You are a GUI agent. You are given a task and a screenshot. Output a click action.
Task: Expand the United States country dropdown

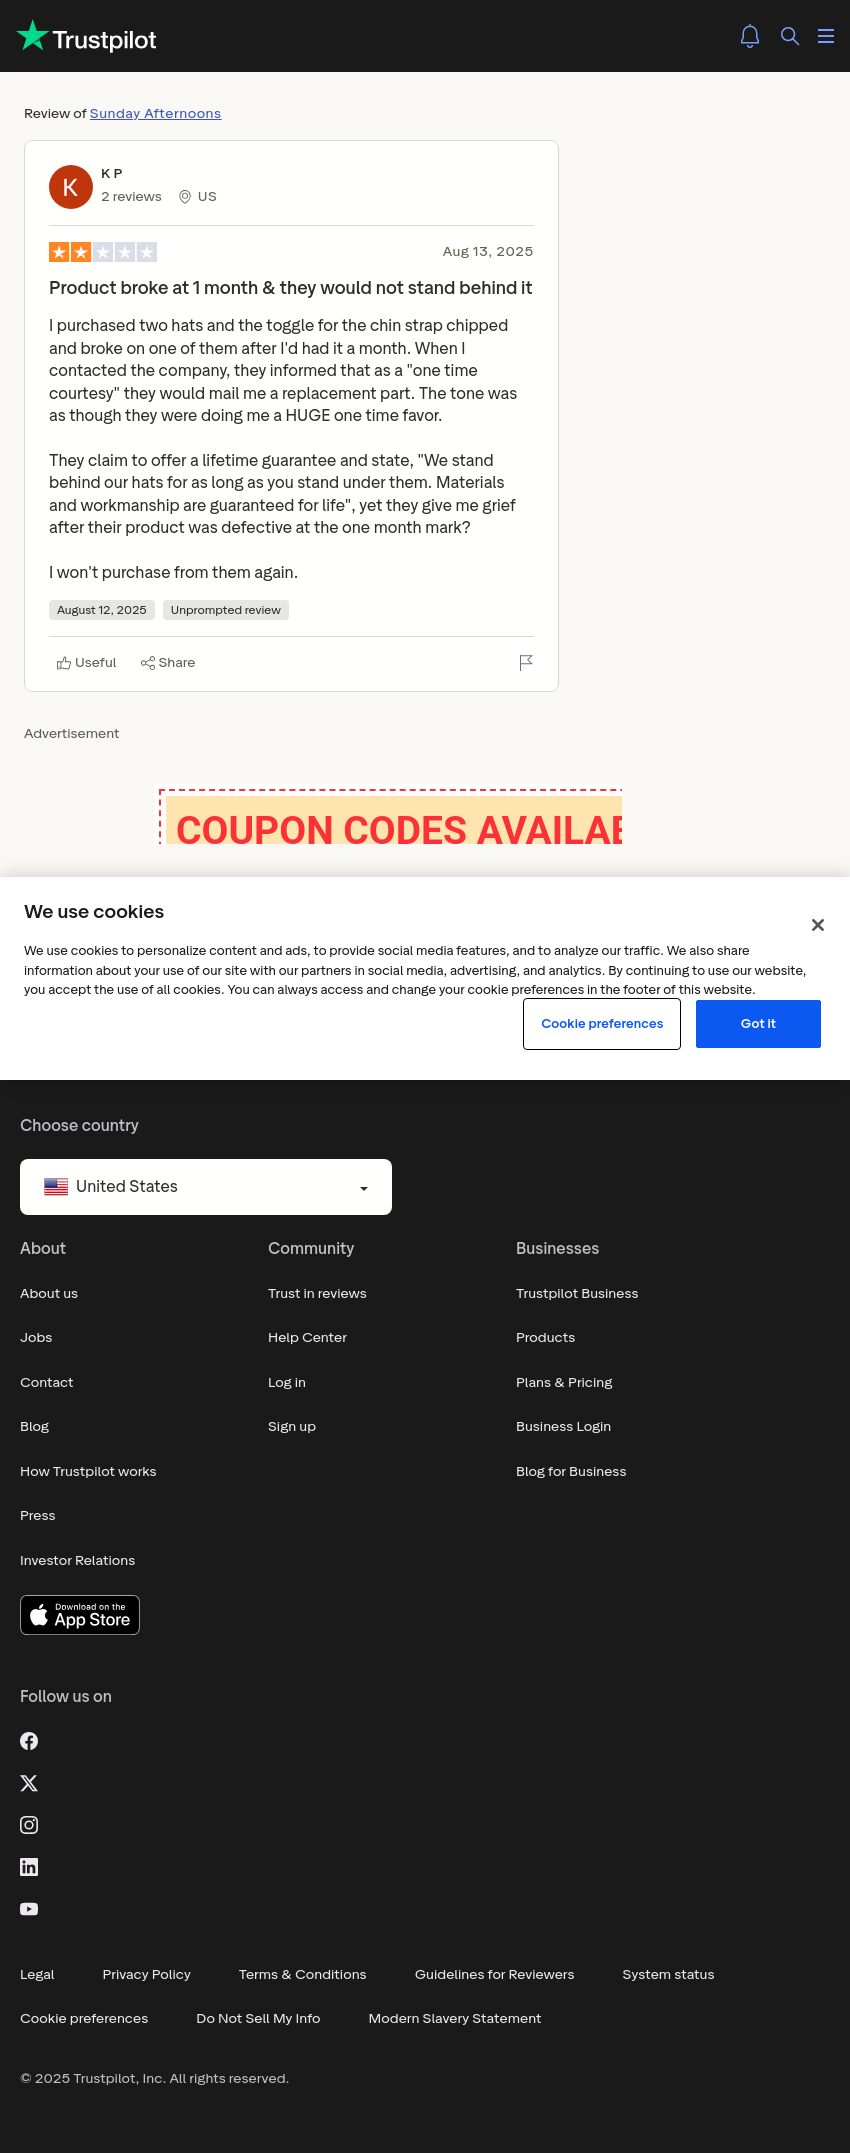pyautogui.click(x=206, y=1187)
